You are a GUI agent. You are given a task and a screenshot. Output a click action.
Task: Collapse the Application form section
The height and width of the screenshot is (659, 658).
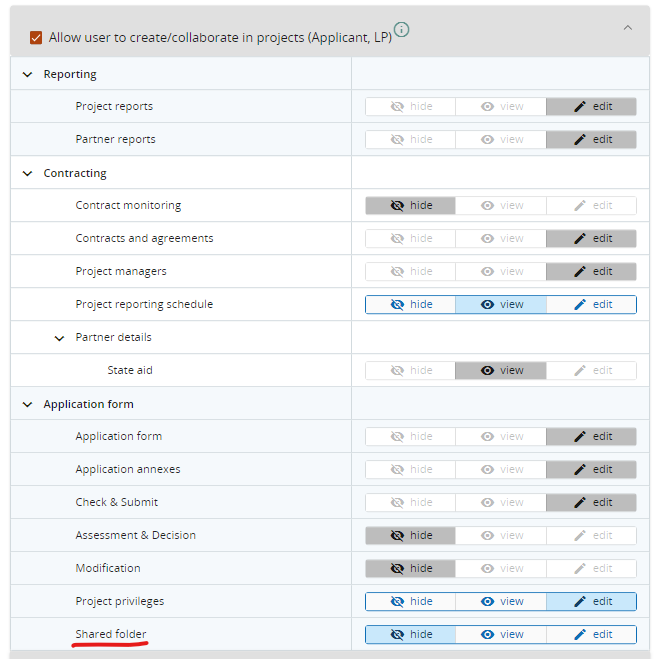(28, 405)
